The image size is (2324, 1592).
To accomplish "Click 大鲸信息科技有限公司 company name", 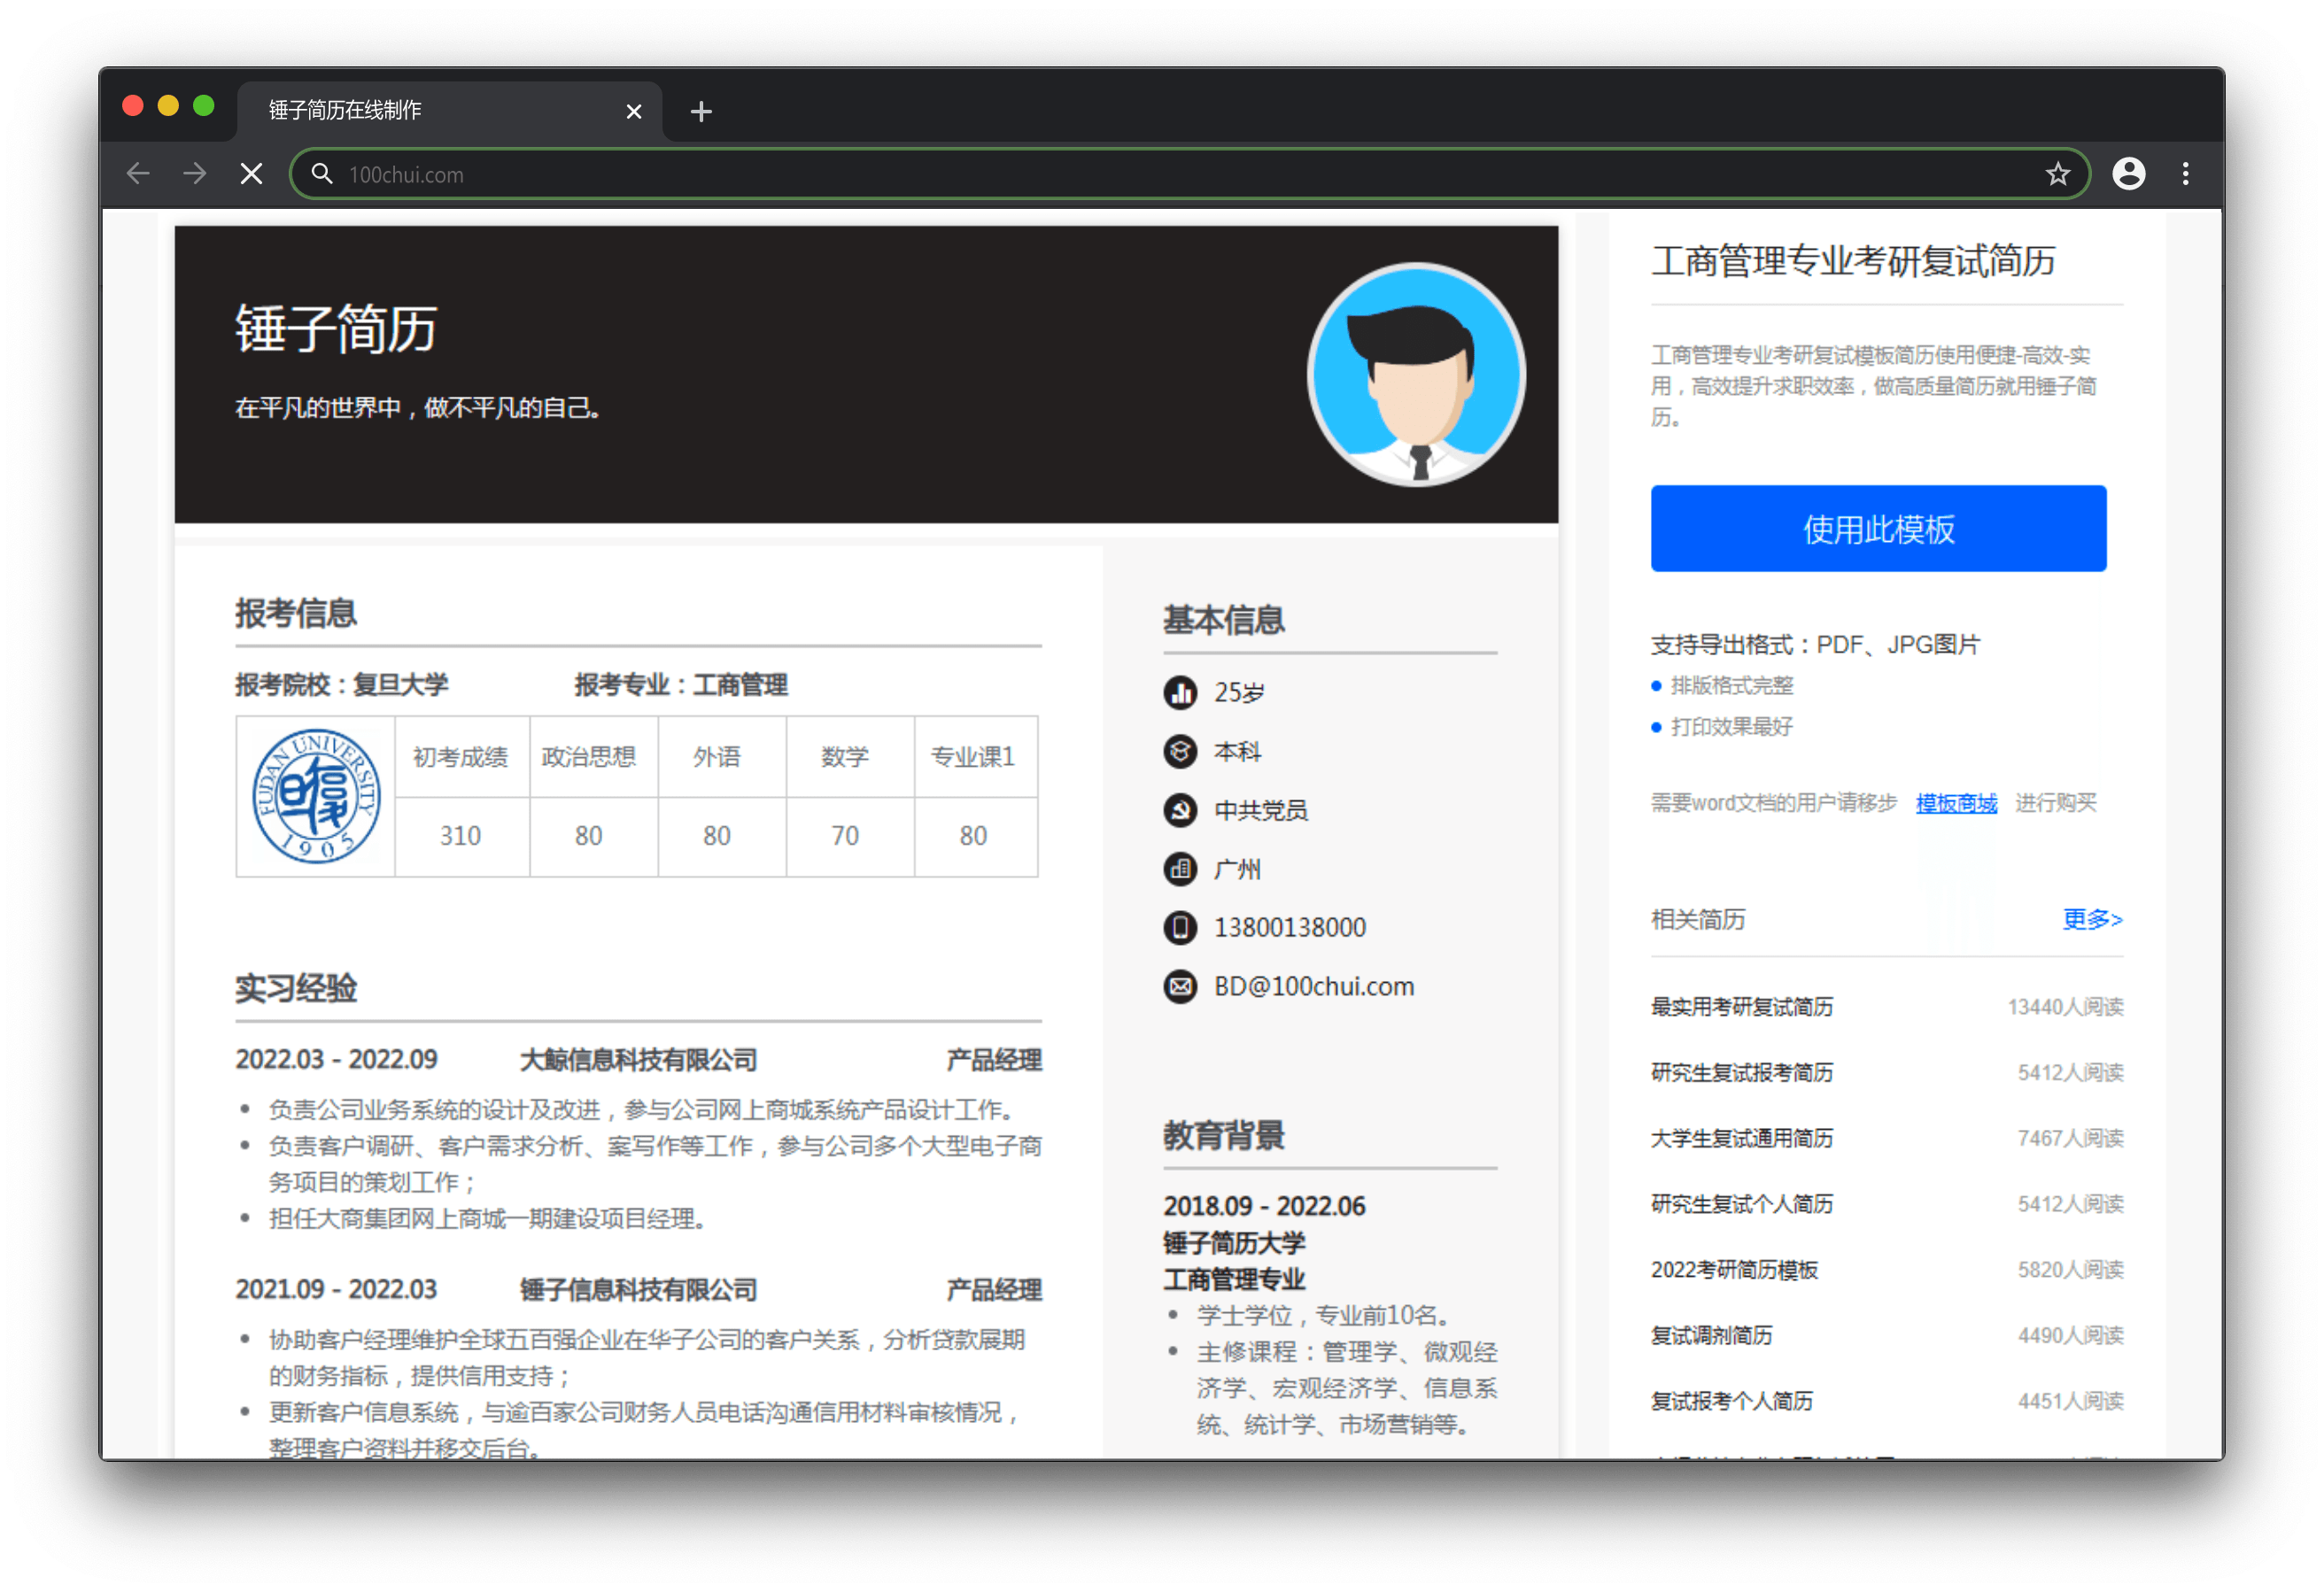I will coord(638,1060).
